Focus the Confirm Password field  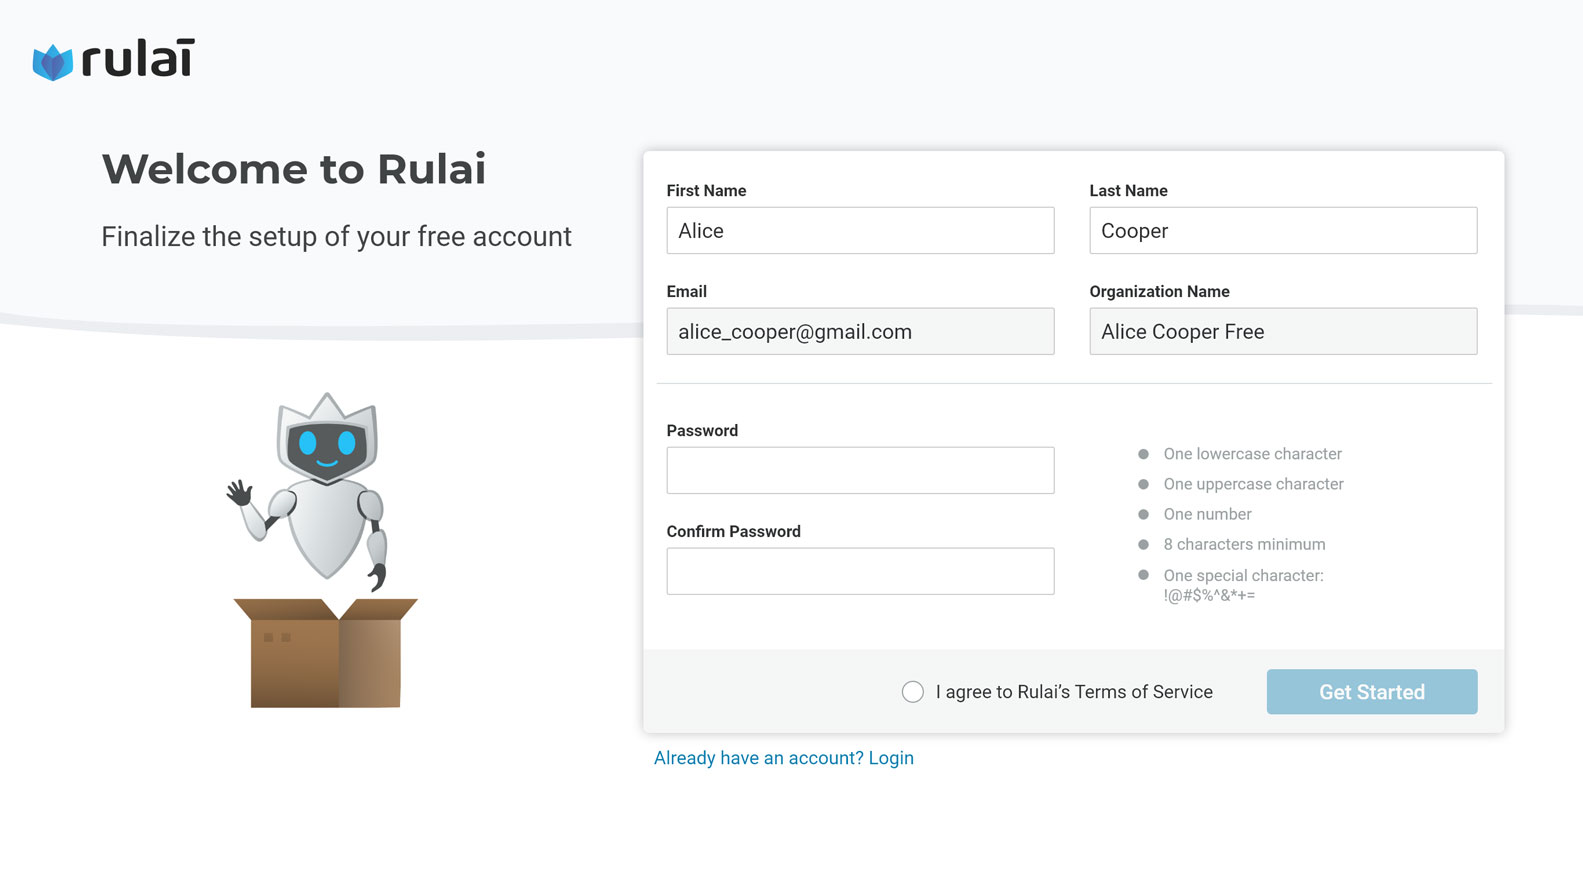click(860, 571)
